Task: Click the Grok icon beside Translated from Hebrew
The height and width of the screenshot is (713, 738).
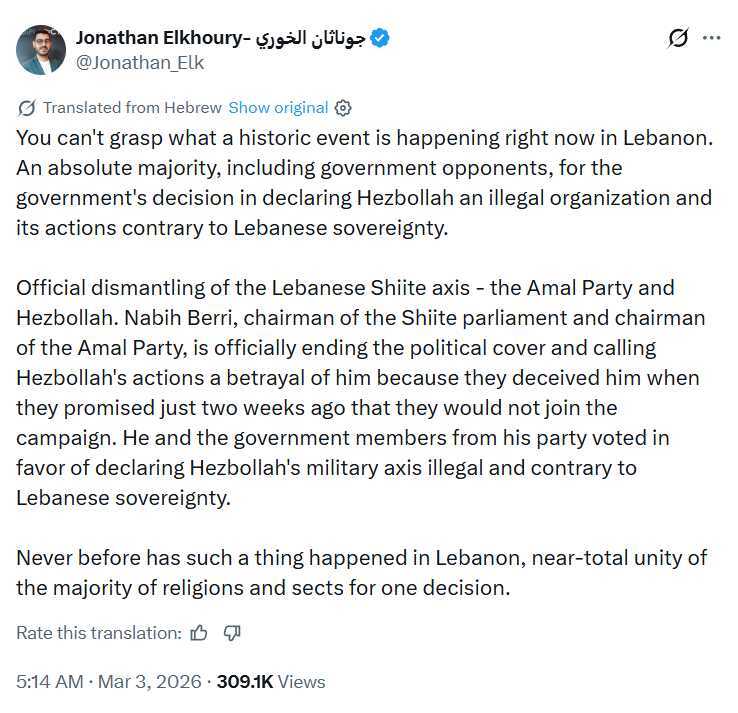Action: [x=27, y=108]
